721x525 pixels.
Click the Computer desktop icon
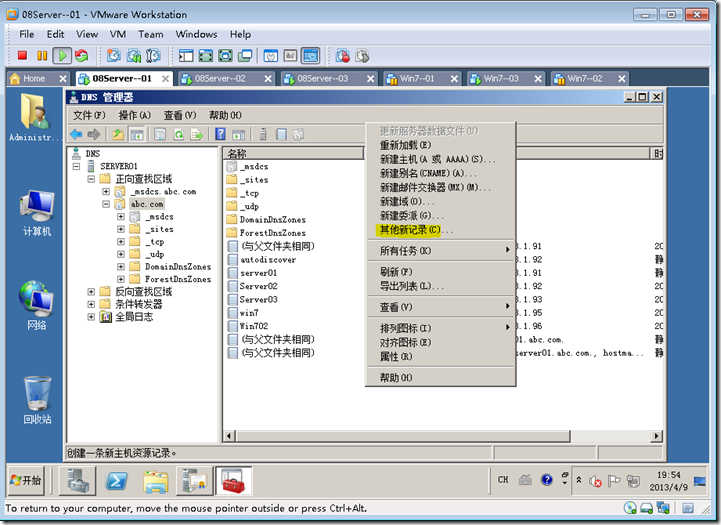37,213
